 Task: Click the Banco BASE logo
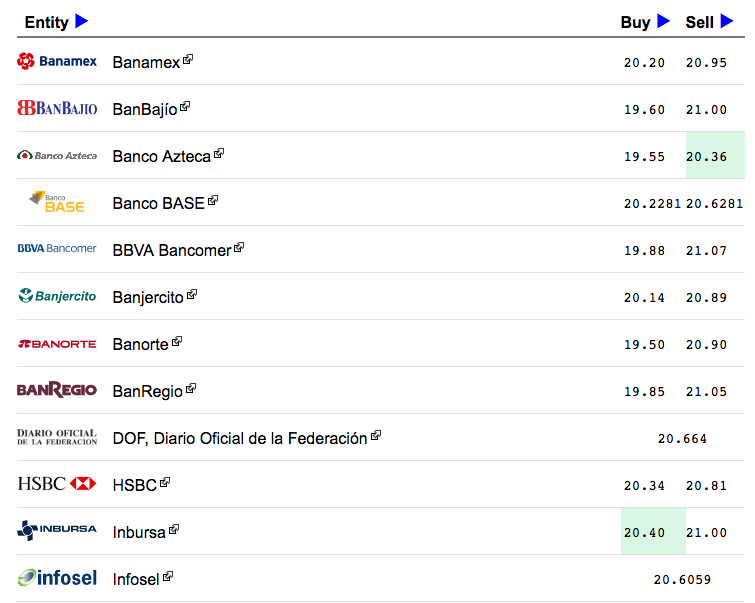[x=57, y=202]
